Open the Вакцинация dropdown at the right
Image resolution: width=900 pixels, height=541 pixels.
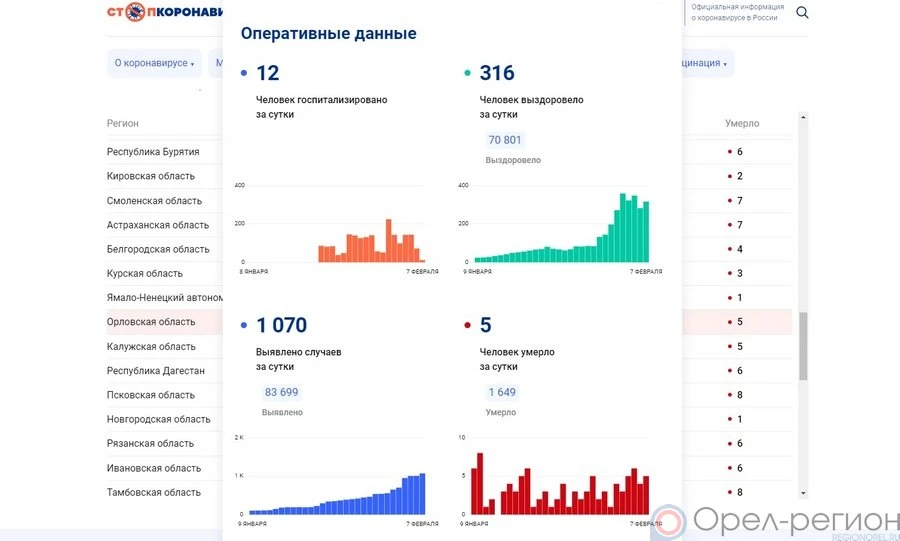704,63
